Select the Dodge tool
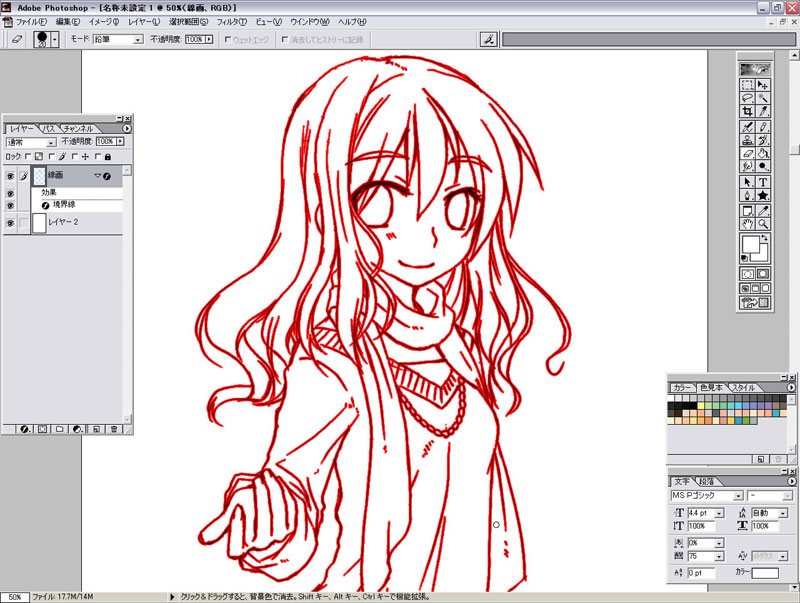Screen dimensions: 800x603 [x=763, y=167]
